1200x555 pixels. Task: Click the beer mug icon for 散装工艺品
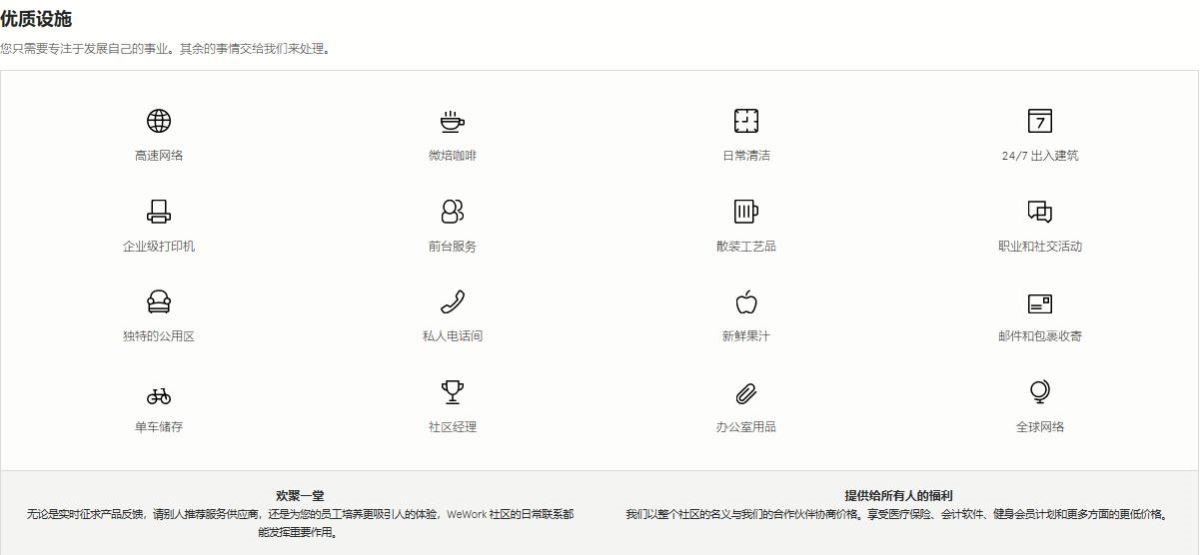[746, 211]
